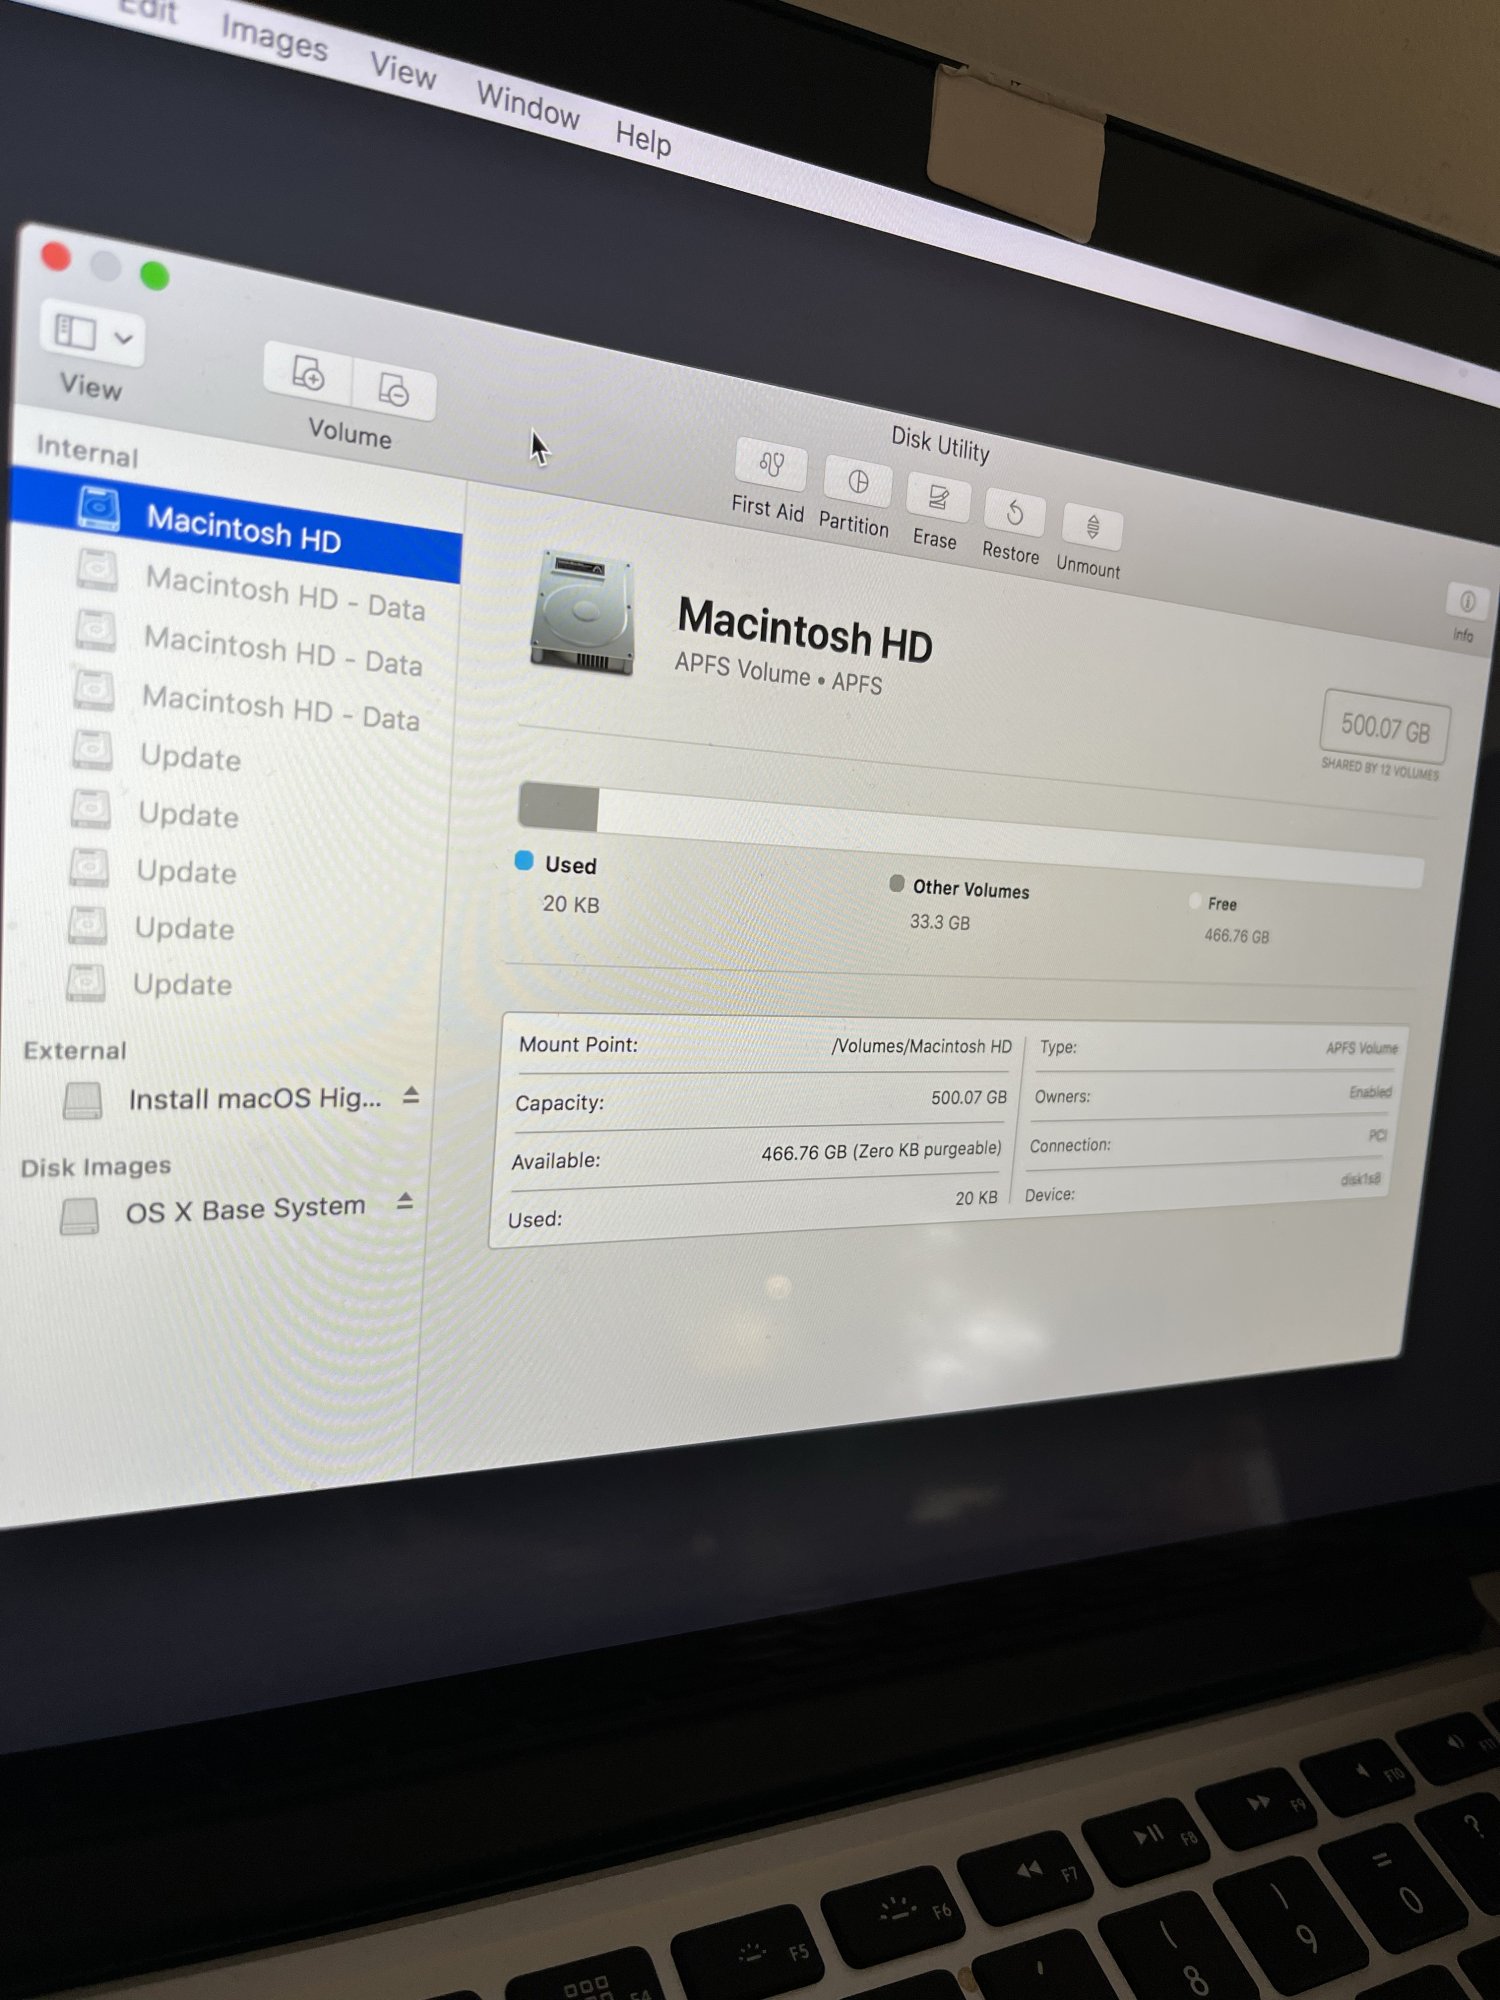Click the 'PCI' connection value
The width and height of the screenshot is (1500, 2000).
pos(1377,1135)
